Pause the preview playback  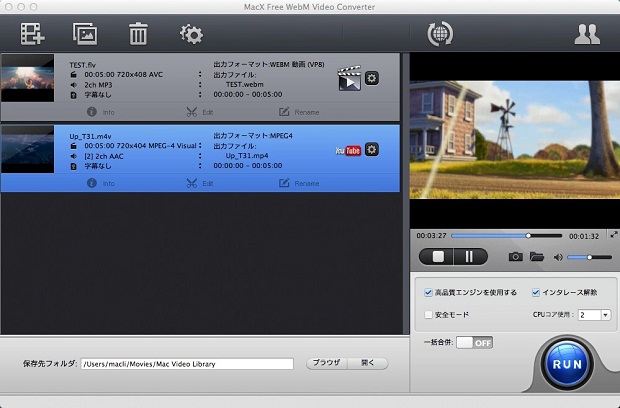pos(470,257)
